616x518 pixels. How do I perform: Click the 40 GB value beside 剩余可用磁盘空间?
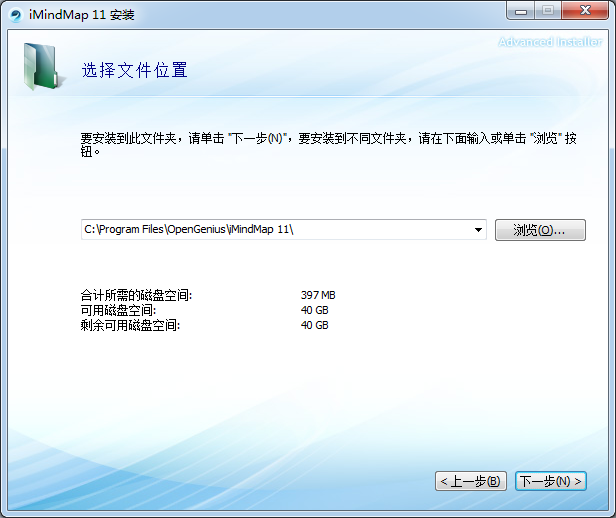(x=315, y=325)
